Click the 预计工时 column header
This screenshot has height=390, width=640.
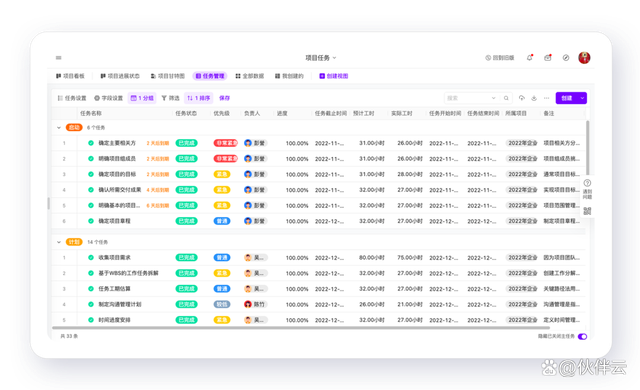click(363, 113)
